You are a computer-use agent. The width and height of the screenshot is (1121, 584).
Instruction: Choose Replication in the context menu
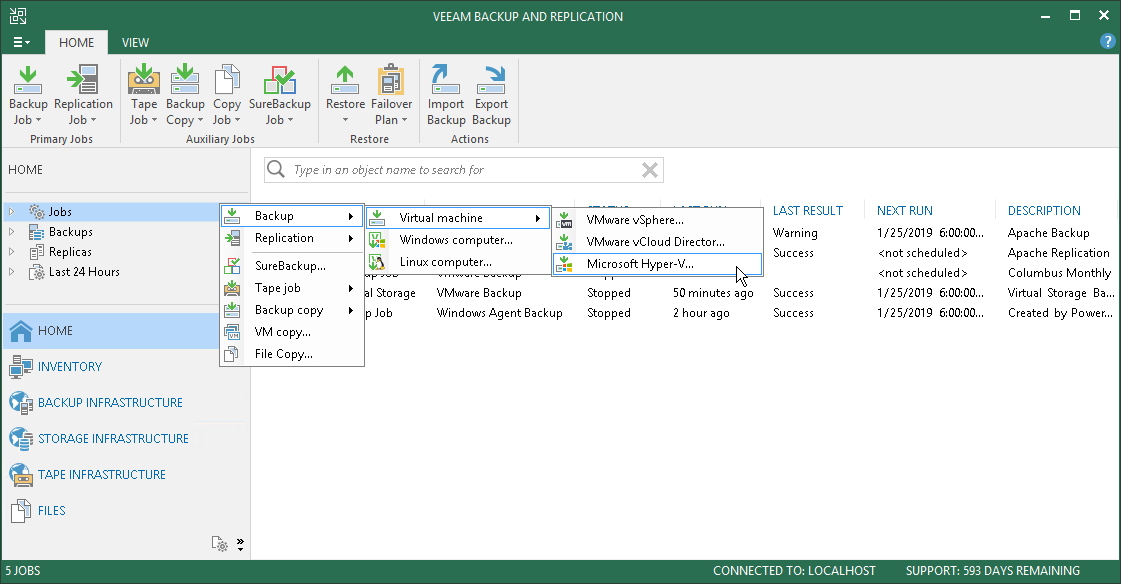pos(292,238)
